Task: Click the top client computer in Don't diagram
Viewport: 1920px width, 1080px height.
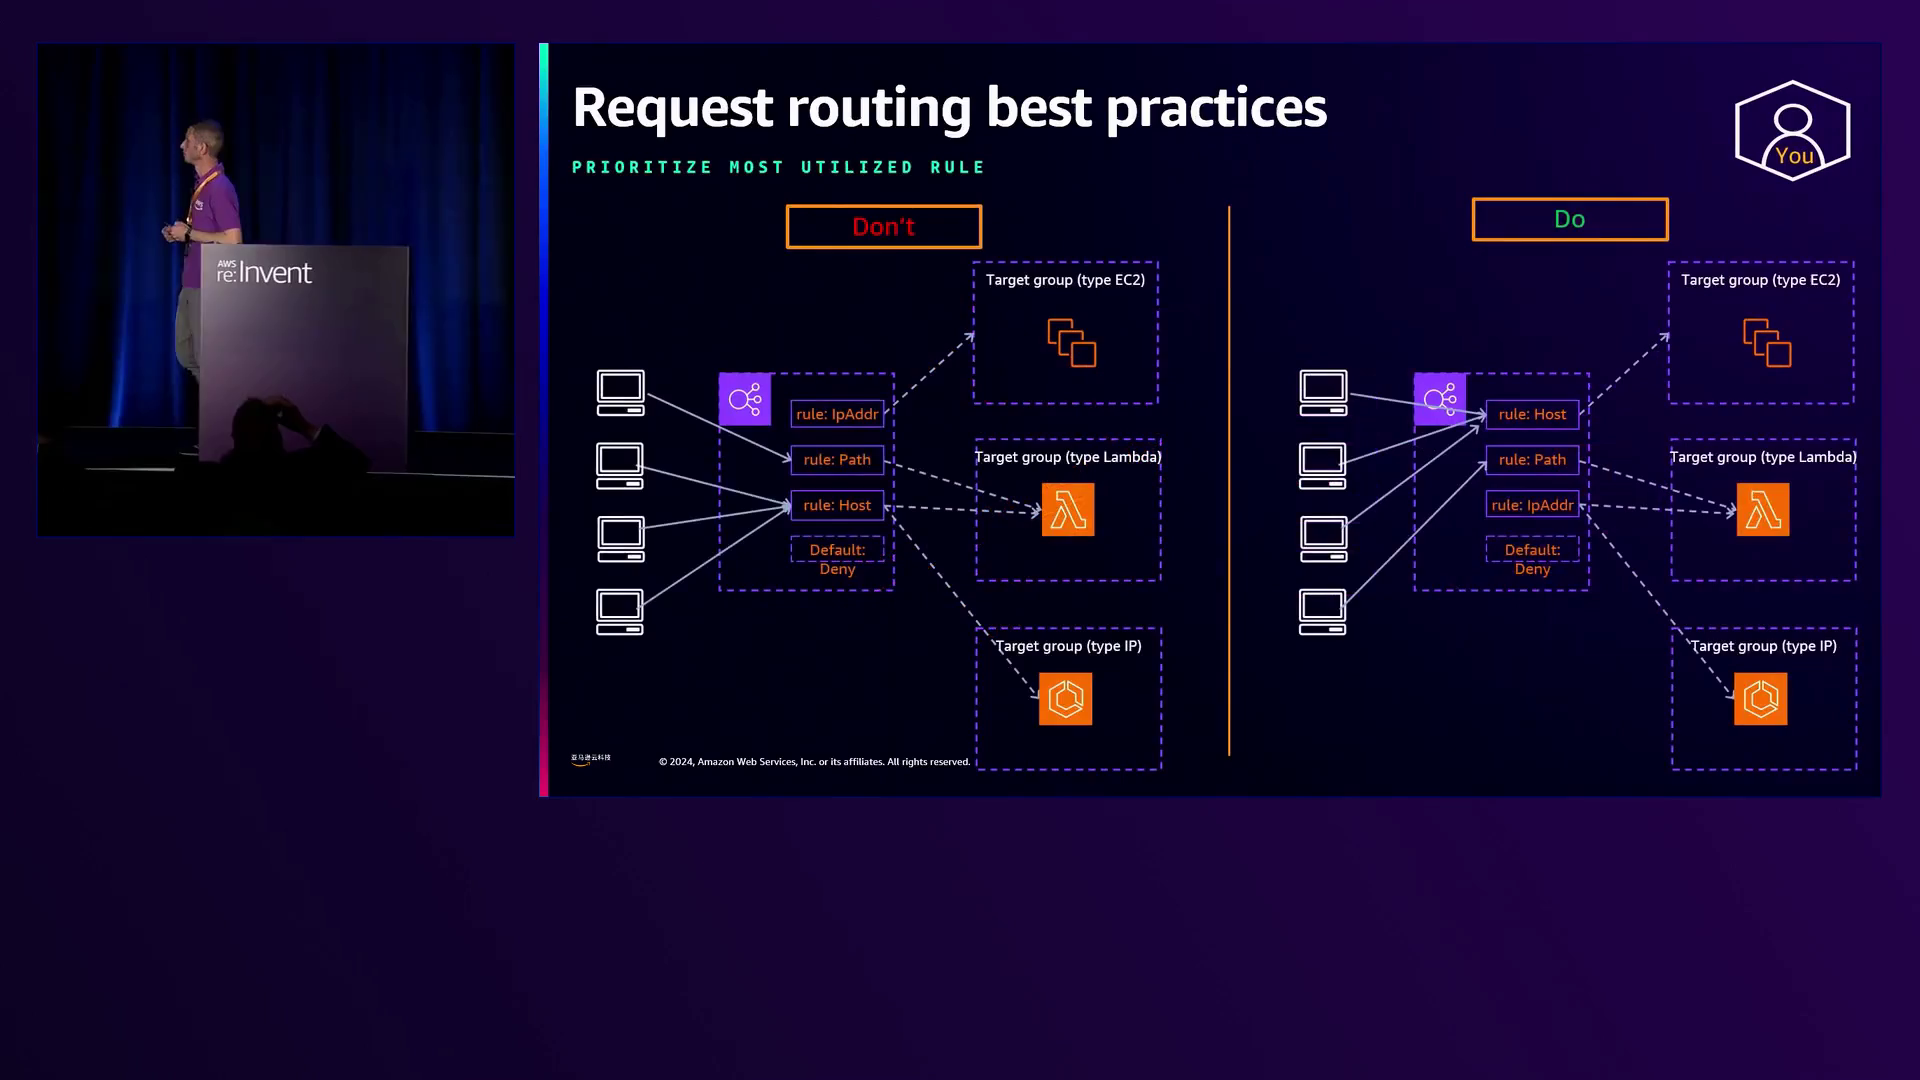Action: click(620, 393)
